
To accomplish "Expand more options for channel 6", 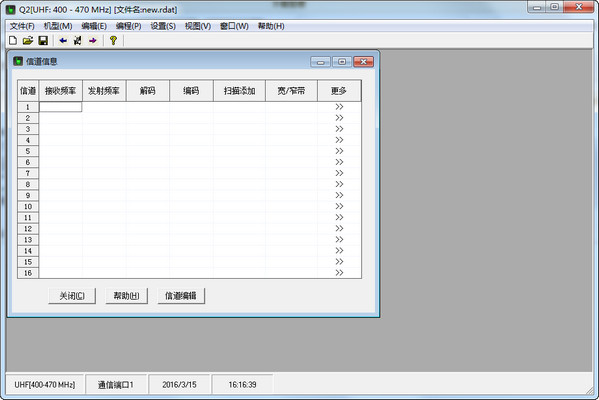I will [x=339, y=162].
